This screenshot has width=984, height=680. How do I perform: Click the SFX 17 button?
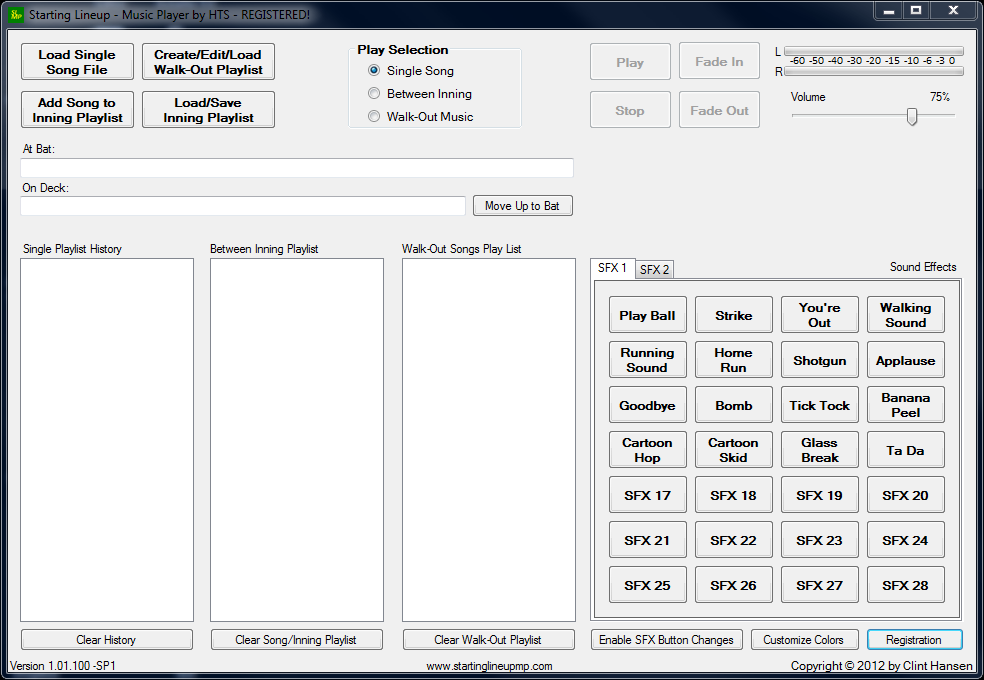click(x=648, y=495)
